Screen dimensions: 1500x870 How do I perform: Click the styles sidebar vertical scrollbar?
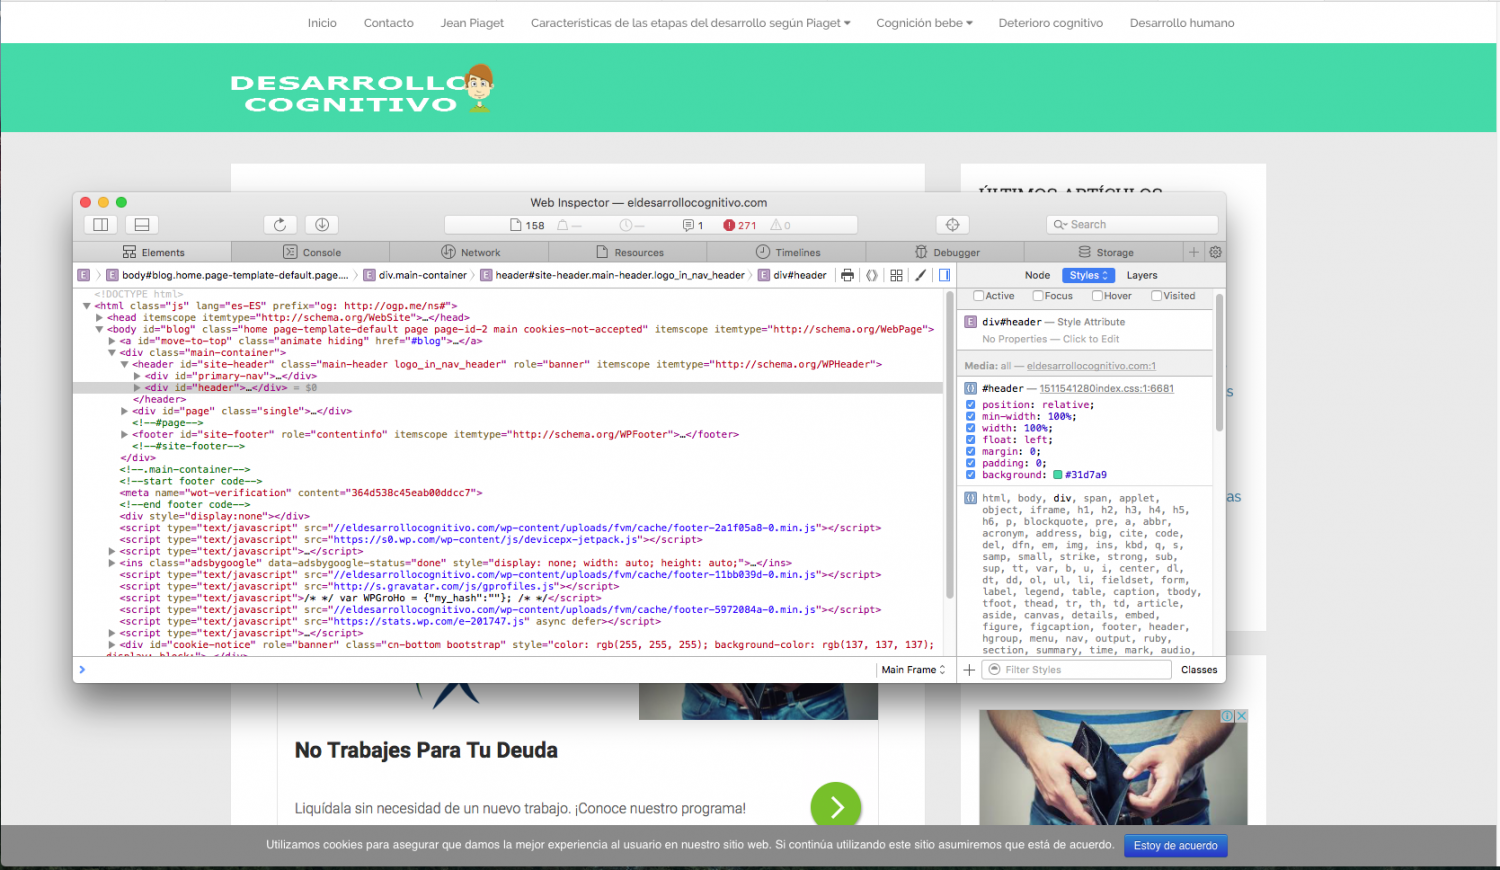(1219, 362)
